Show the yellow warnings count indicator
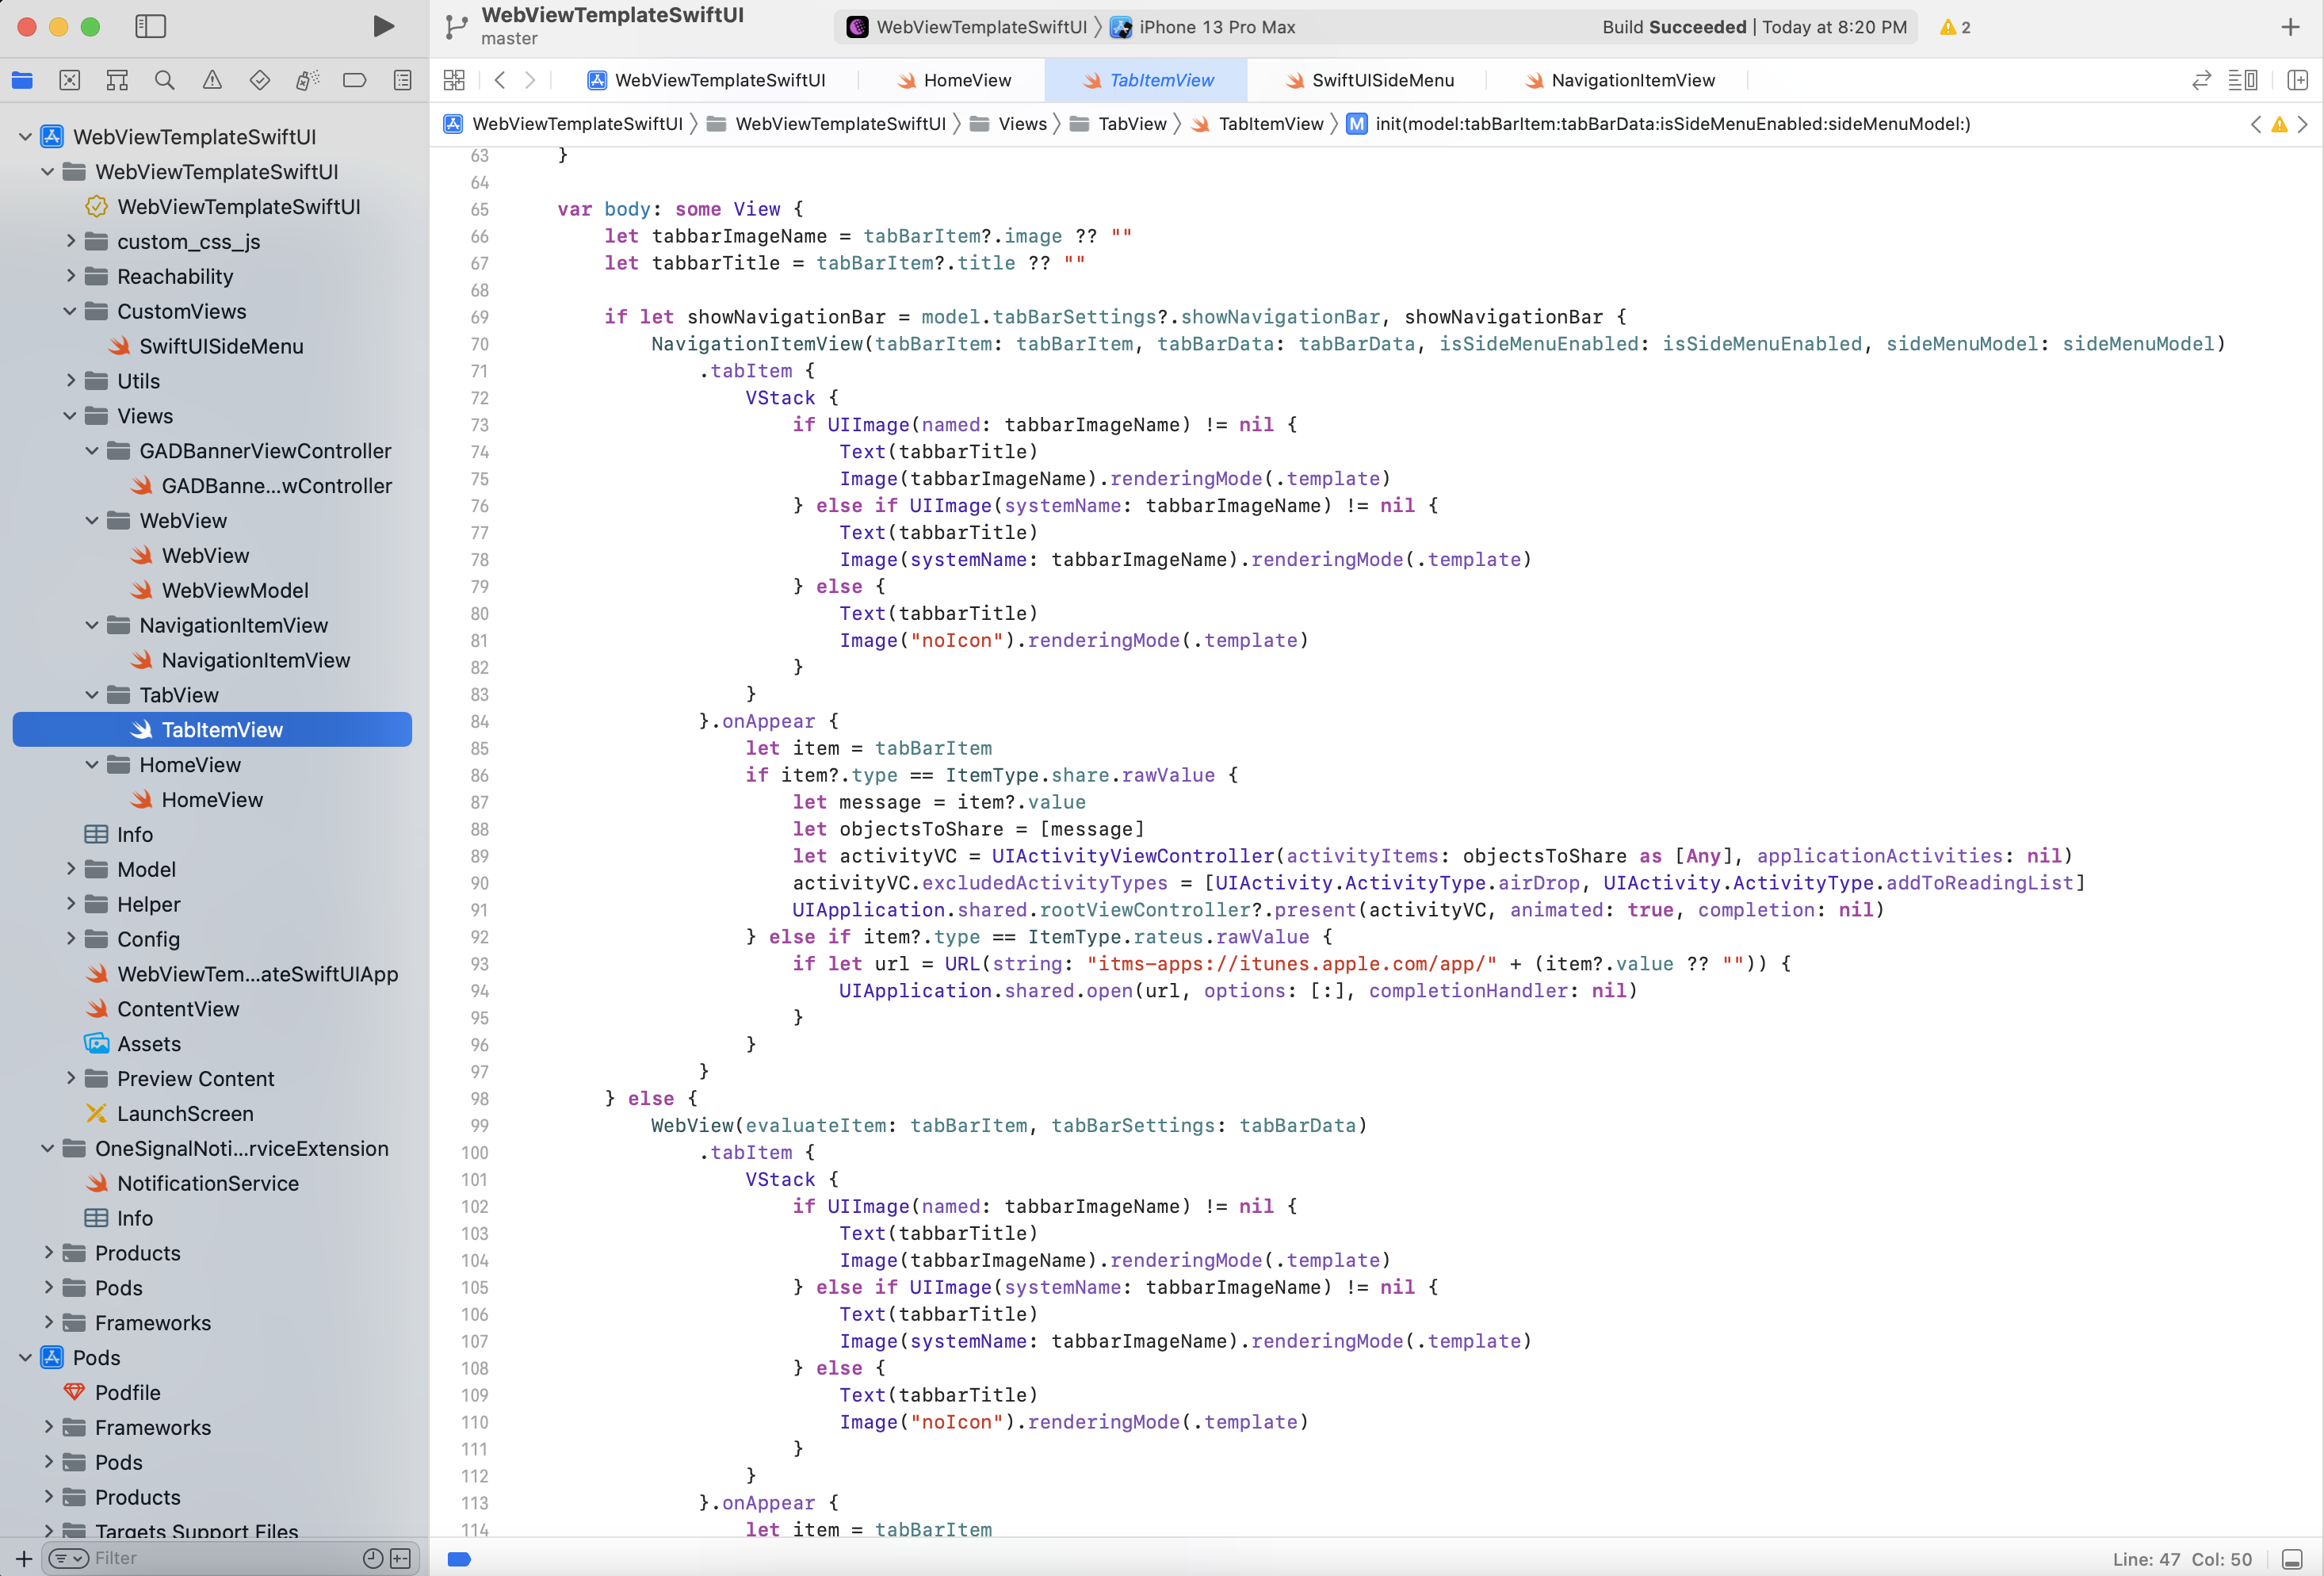Viewport: 2324px width, 1576px height. coord(1955,27)
